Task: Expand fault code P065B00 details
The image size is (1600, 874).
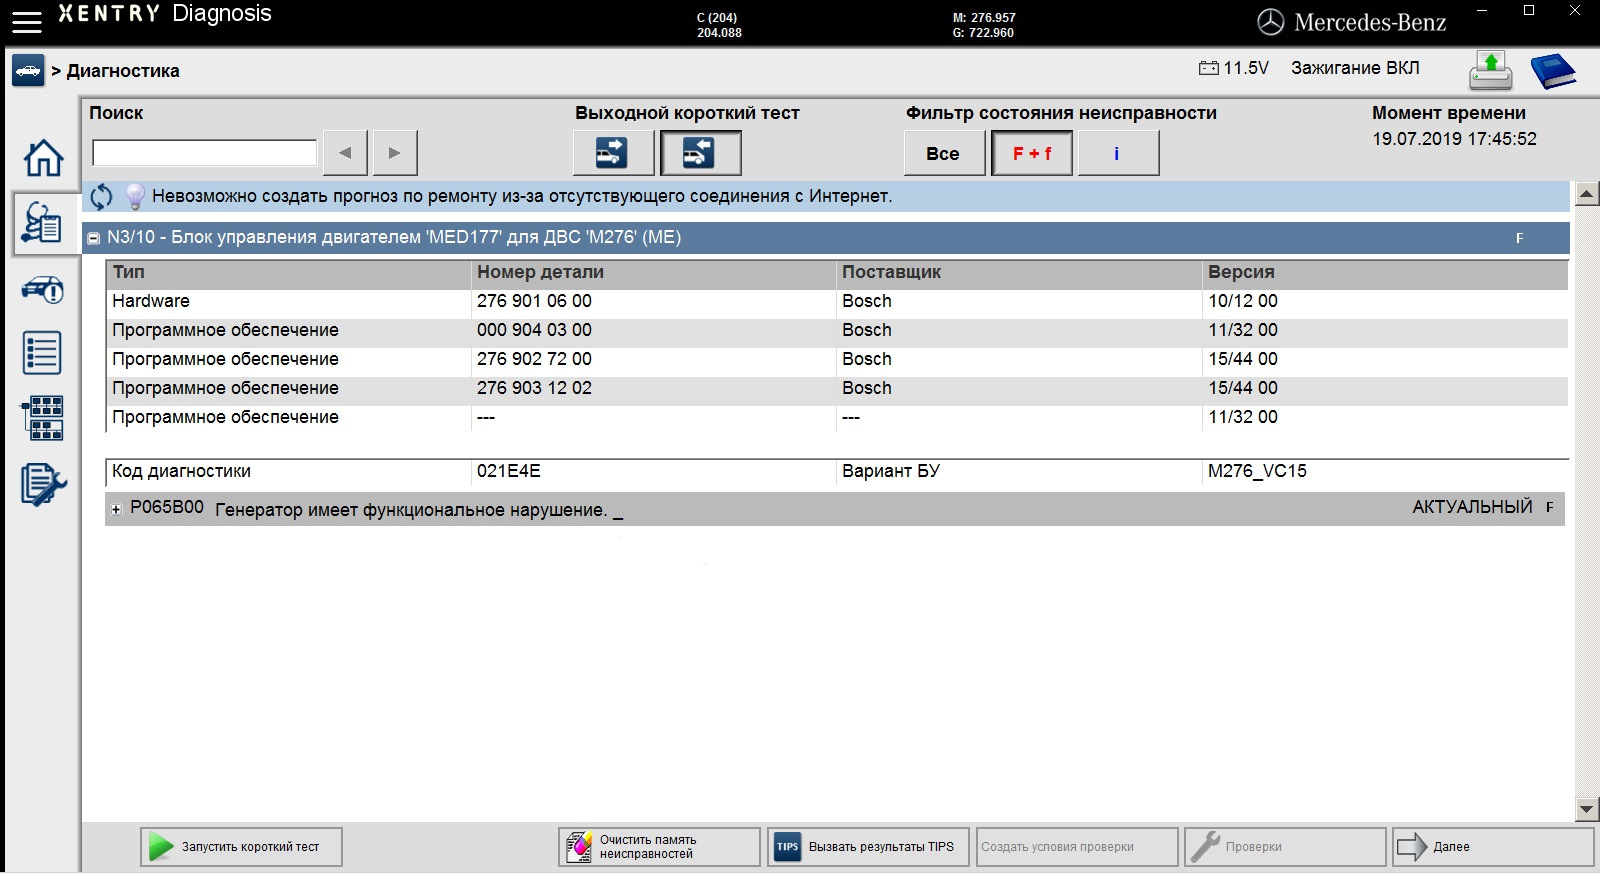Action: (x=116, y=509)
